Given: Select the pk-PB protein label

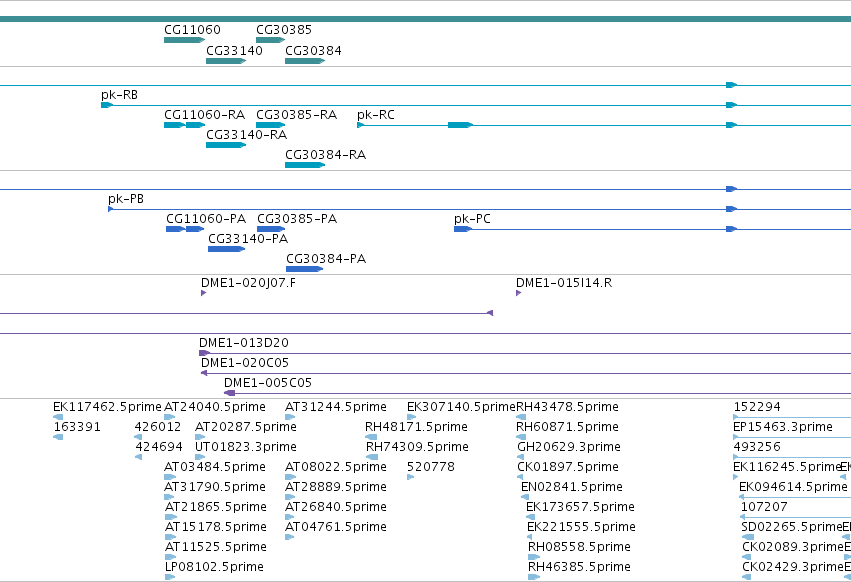Looking at the screenshot, I should (126, 199).
